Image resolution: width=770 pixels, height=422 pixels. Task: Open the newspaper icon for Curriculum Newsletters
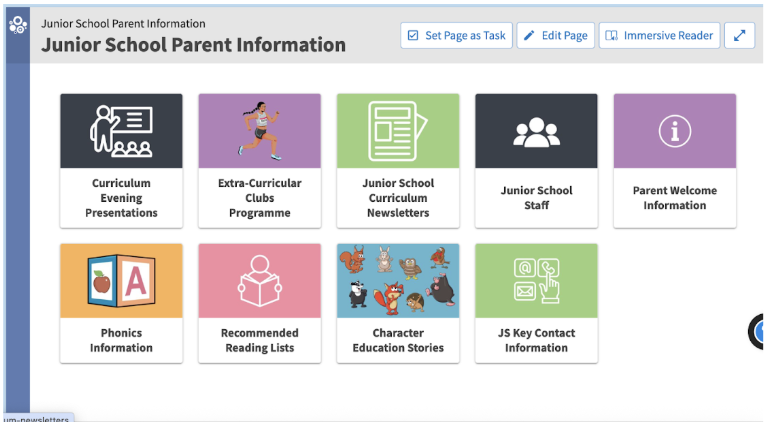click(x=398, y=131)
